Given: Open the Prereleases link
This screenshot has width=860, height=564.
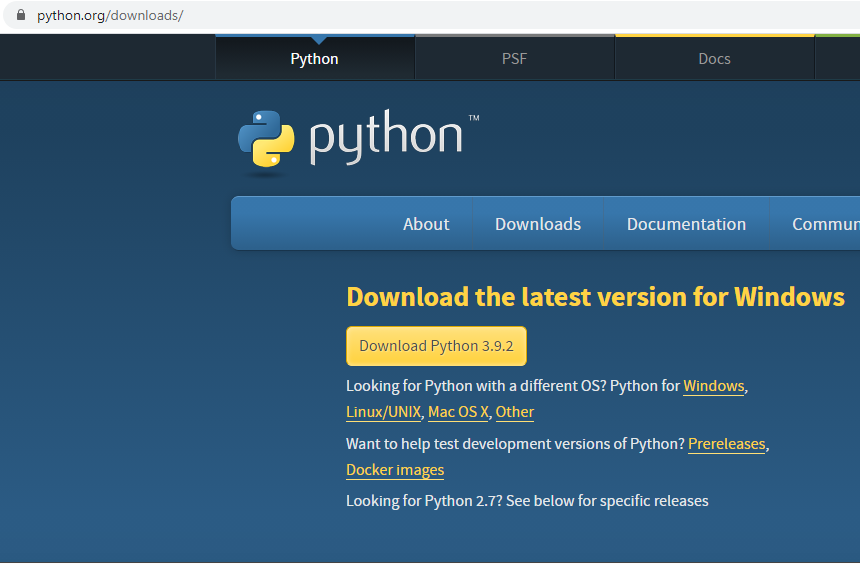Looking at the screenshot, I should (x=727, y=444).
